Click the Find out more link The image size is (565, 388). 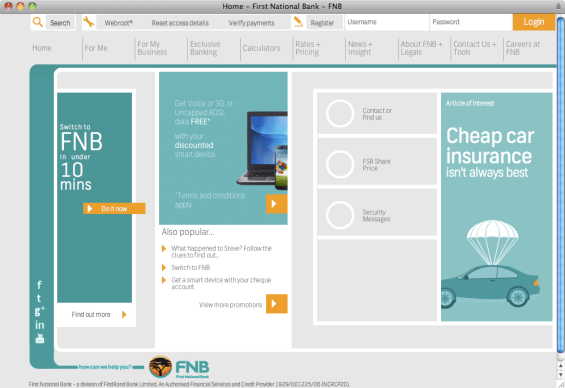click(91, 315)
